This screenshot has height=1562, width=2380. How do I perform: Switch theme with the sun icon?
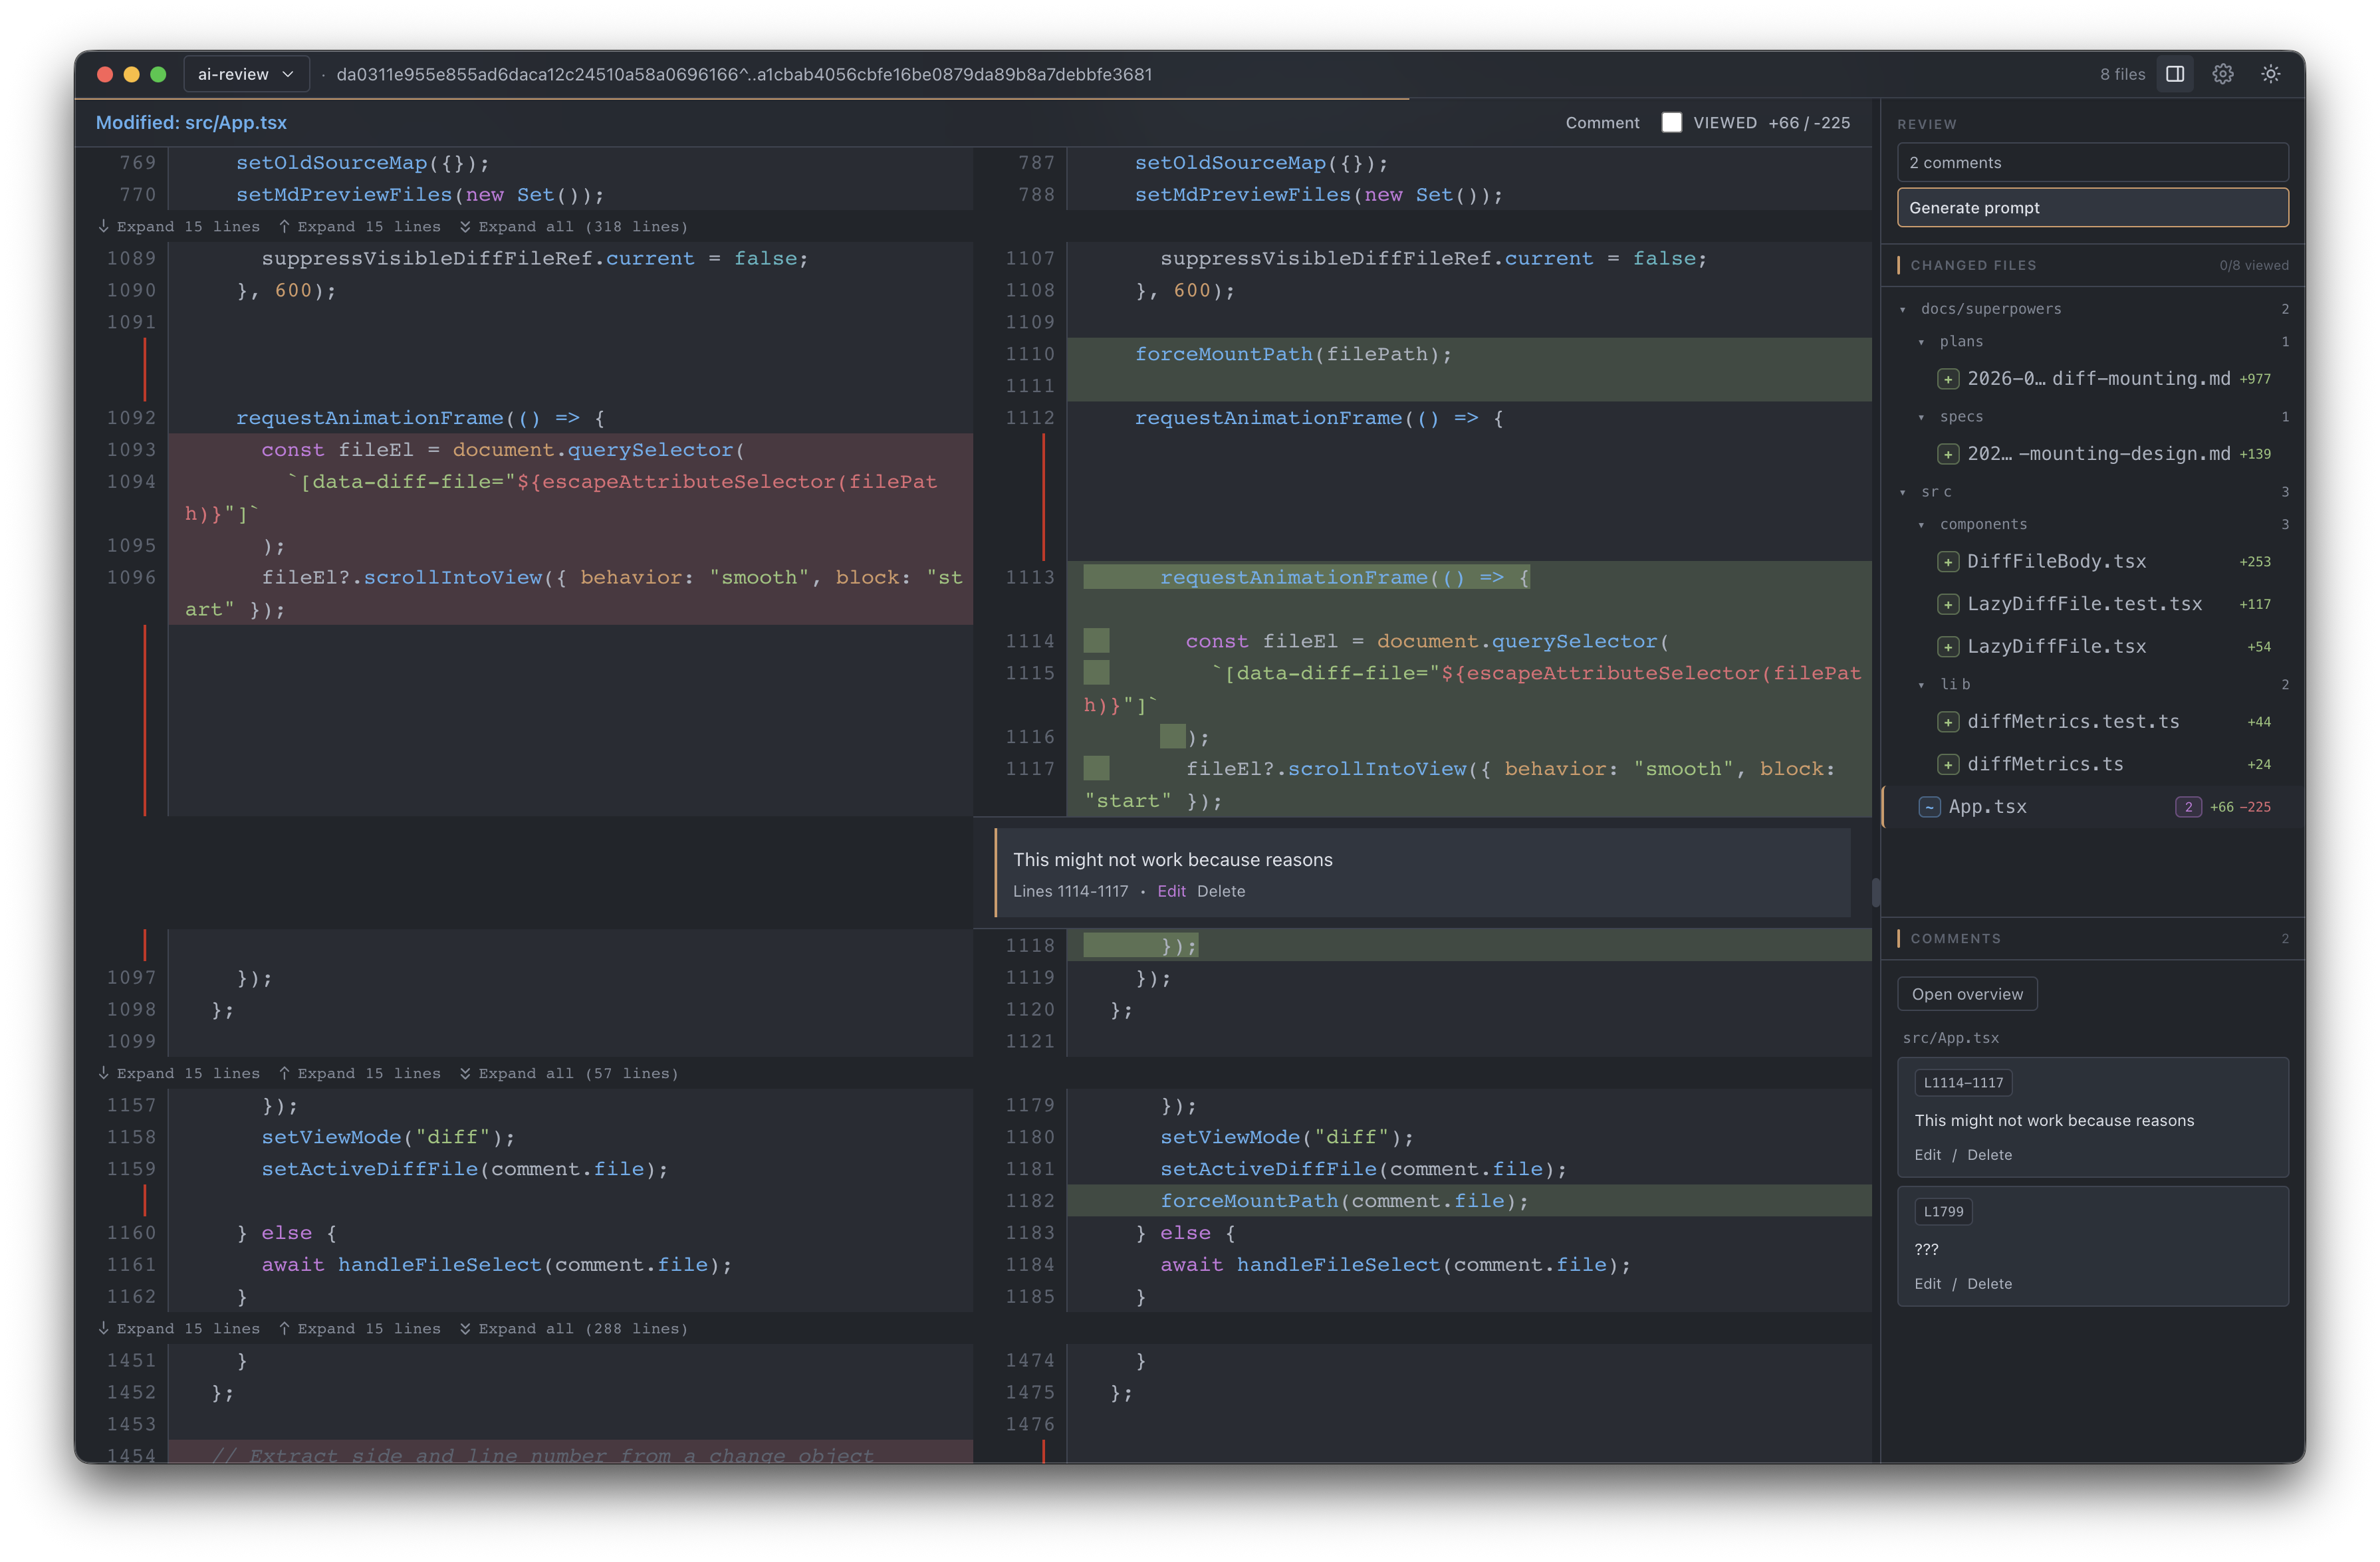pyautogui.click(x=2270, y=74)
